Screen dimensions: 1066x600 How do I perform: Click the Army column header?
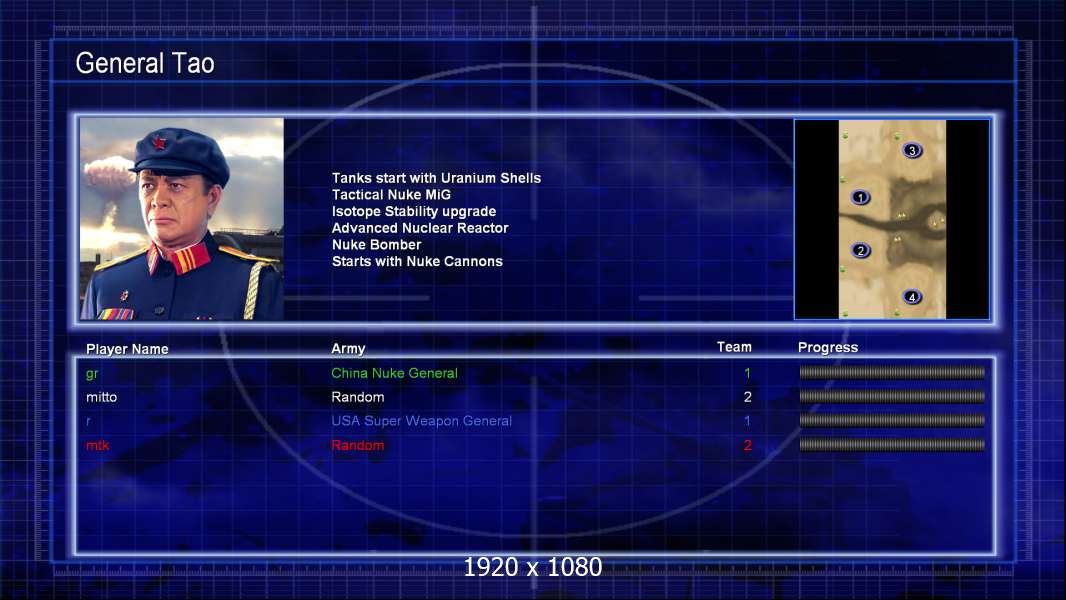click(348, 349)
